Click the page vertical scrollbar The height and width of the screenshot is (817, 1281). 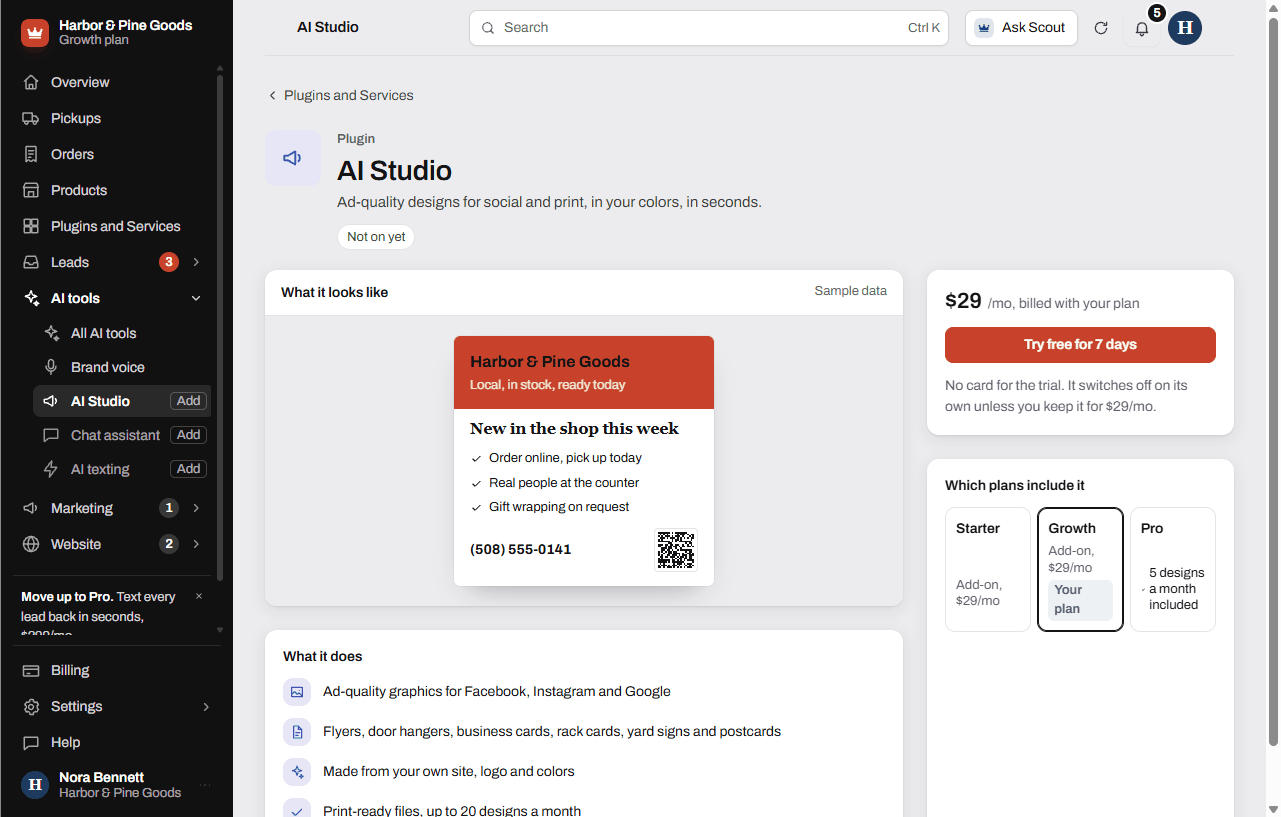[x=1273, y=380]
